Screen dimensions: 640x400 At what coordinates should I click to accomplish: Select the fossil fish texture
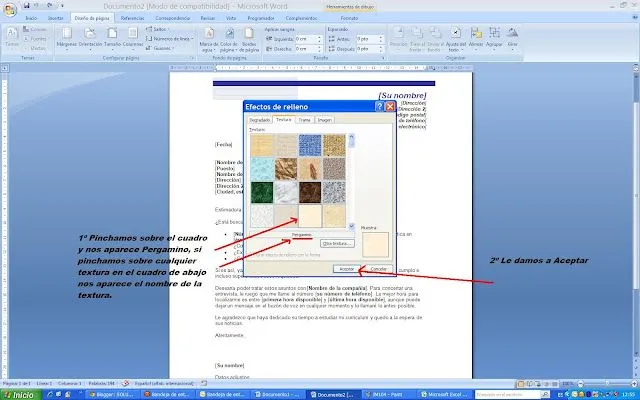tap(310, 169)
